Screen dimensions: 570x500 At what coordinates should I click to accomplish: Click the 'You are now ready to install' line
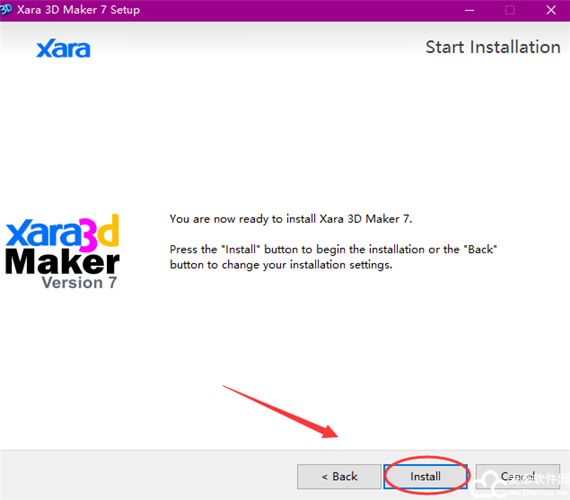(x=291, y=219)
